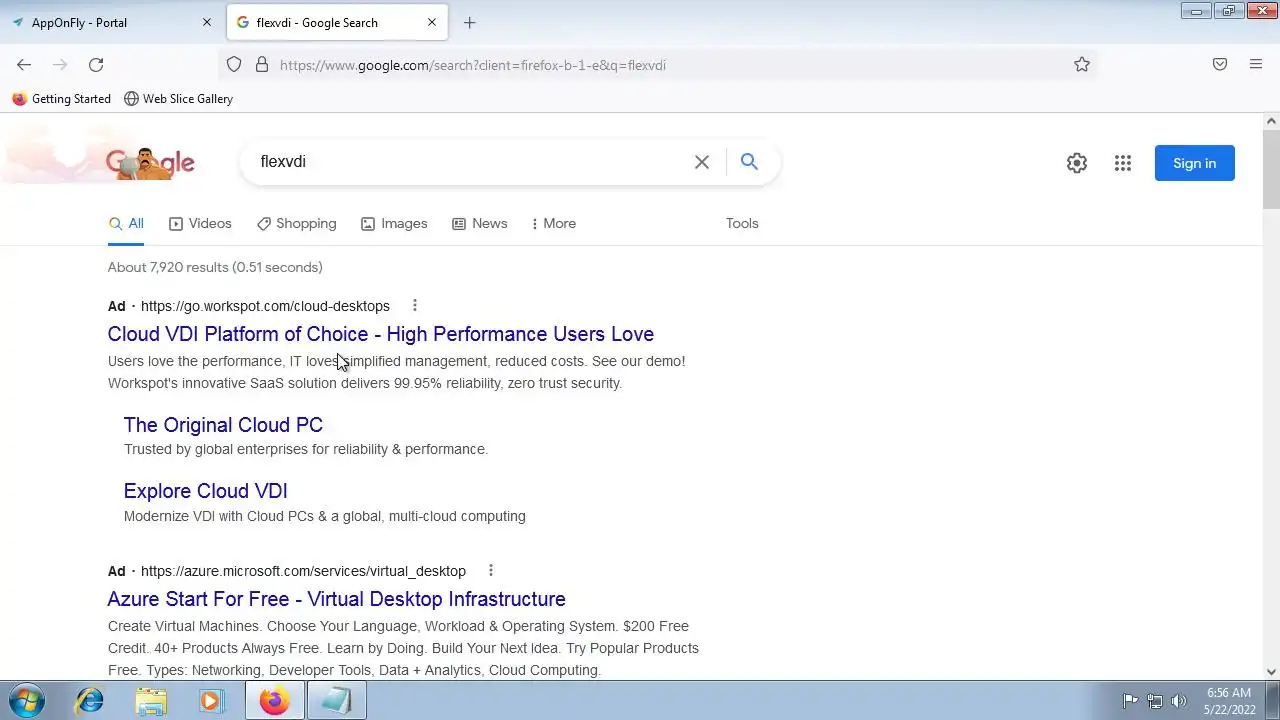Open the notepad-like taskbar application
This screenshot has width=1280, height=720.
point(336,701)
